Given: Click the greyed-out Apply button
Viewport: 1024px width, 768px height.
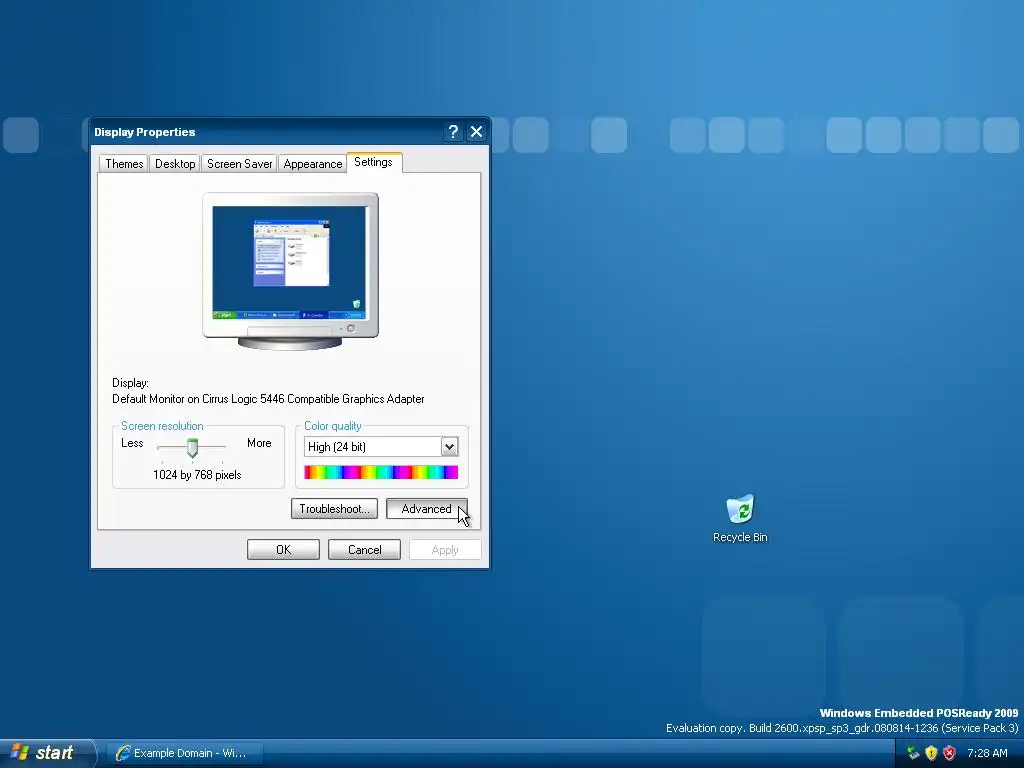Looking at the screenshot, I should pyautogui.click(x=445, y=550).
